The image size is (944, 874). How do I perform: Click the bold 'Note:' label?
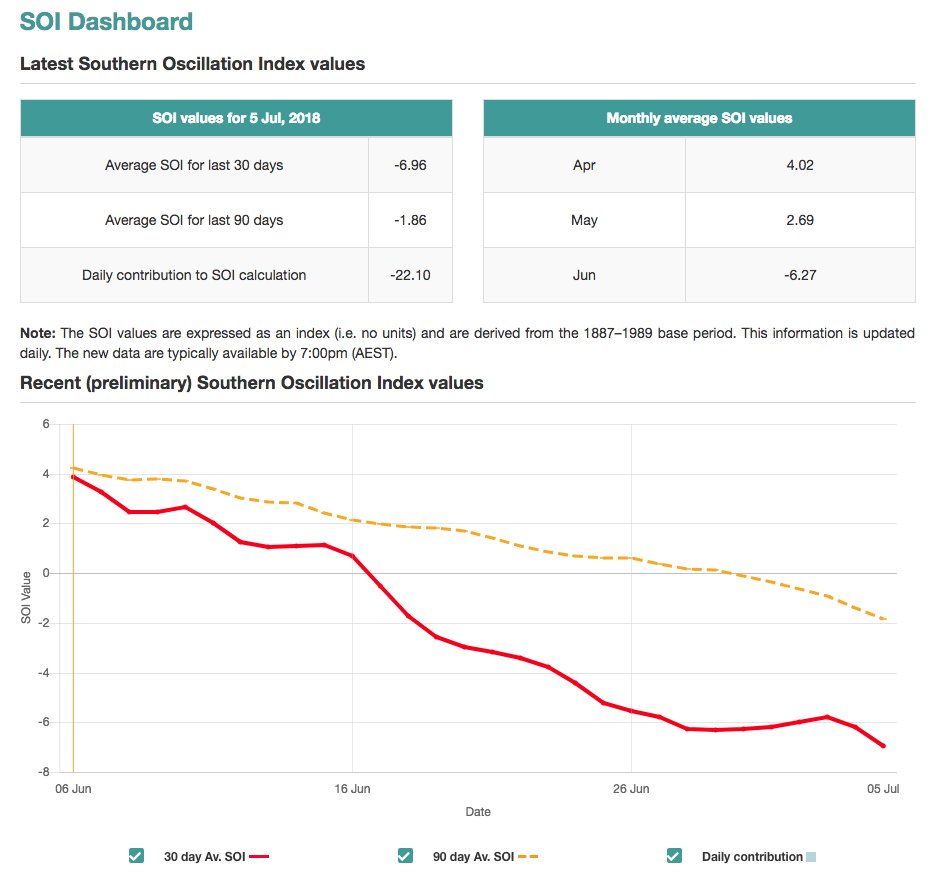tap(37, 333)
